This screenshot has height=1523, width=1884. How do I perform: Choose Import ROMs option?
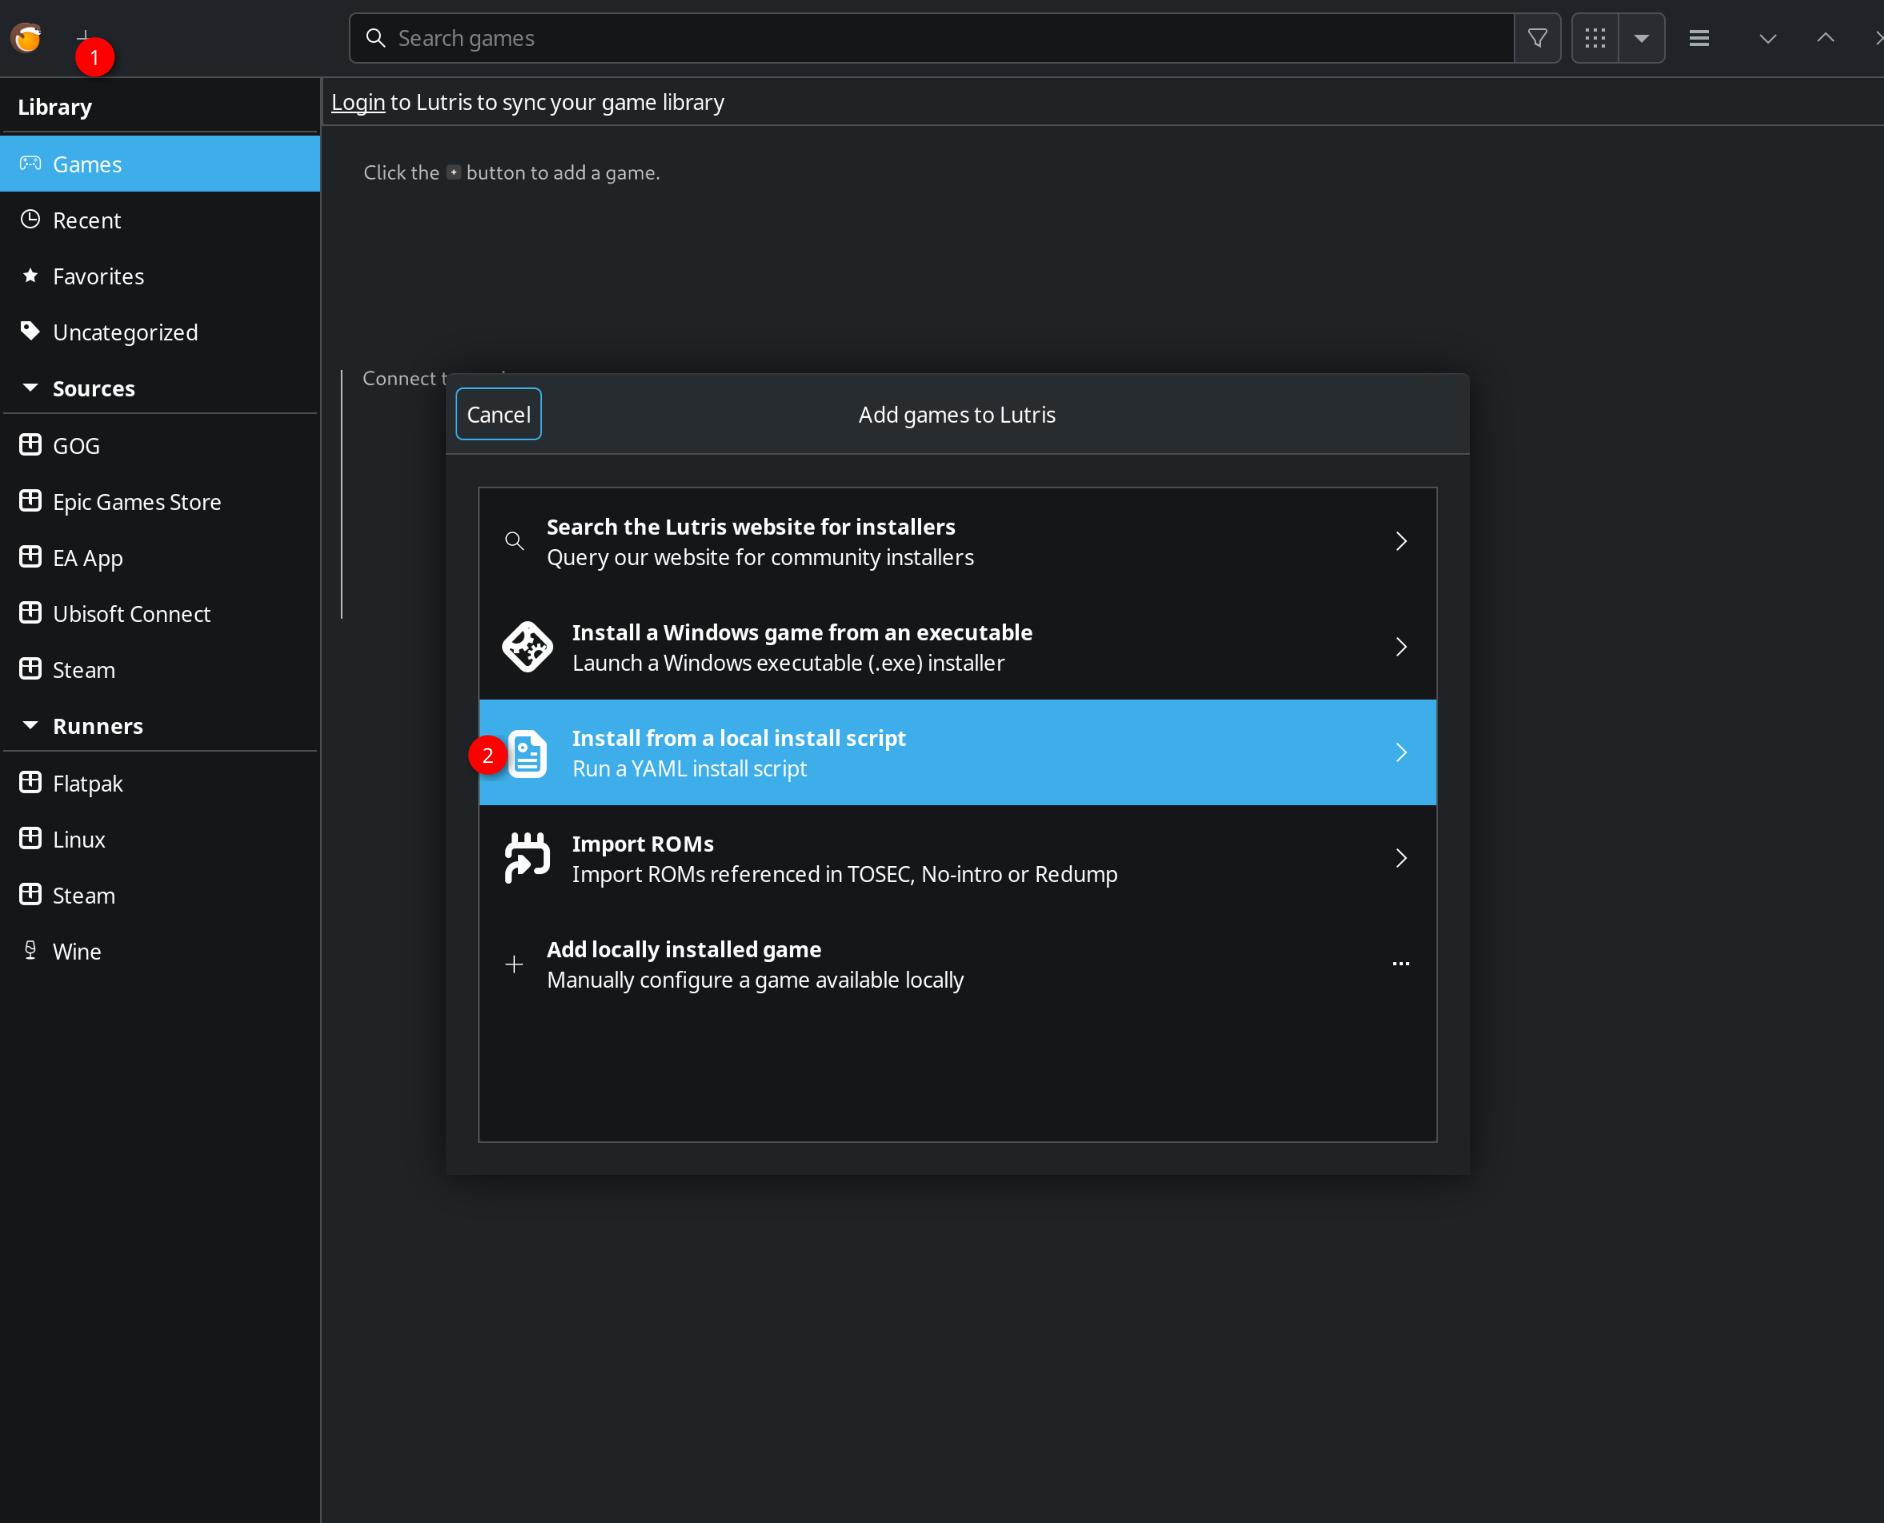coord(957,858)
